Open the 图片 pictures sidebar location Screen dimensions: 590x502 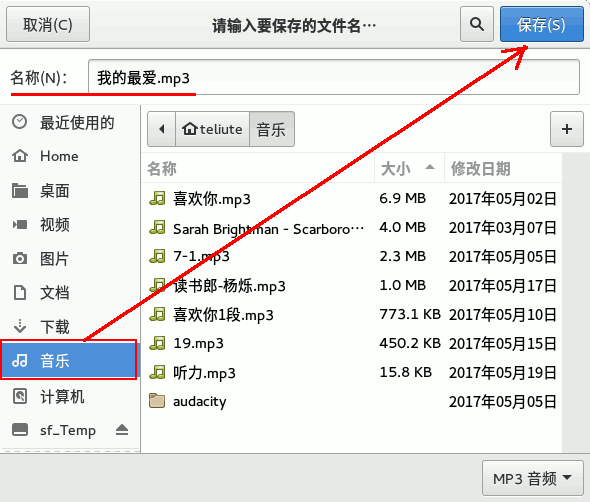(70, 259)
